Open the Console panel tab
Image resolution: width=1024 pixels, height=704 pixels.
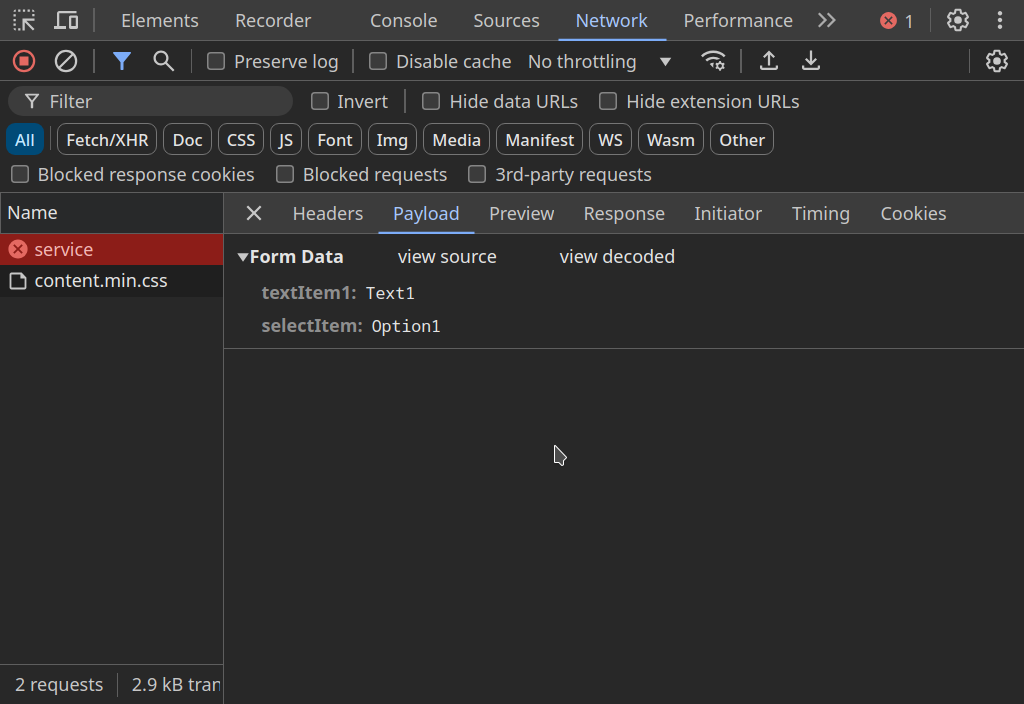click(403, 20)
